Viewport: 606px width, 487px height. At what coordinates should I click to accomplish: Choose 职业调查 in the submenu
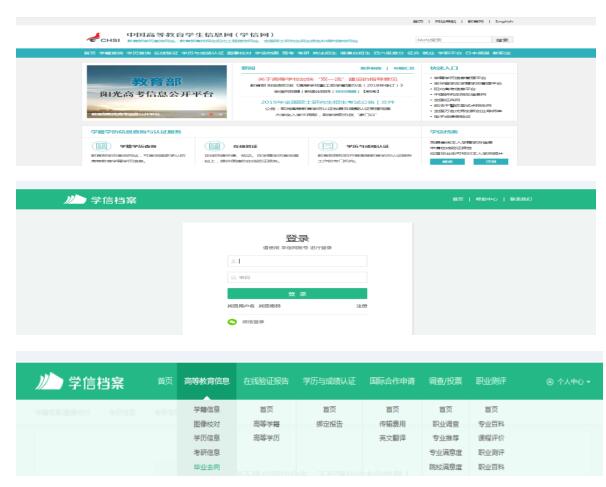pyautogui.click(x=446, y=424)
